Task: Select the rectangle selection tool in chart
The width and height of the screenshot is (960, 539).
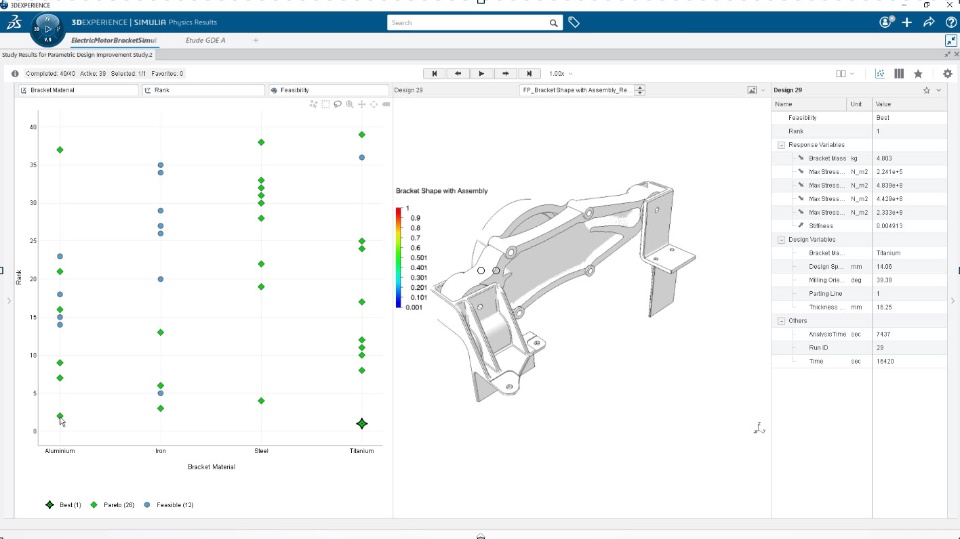Action: click(325, 104)
